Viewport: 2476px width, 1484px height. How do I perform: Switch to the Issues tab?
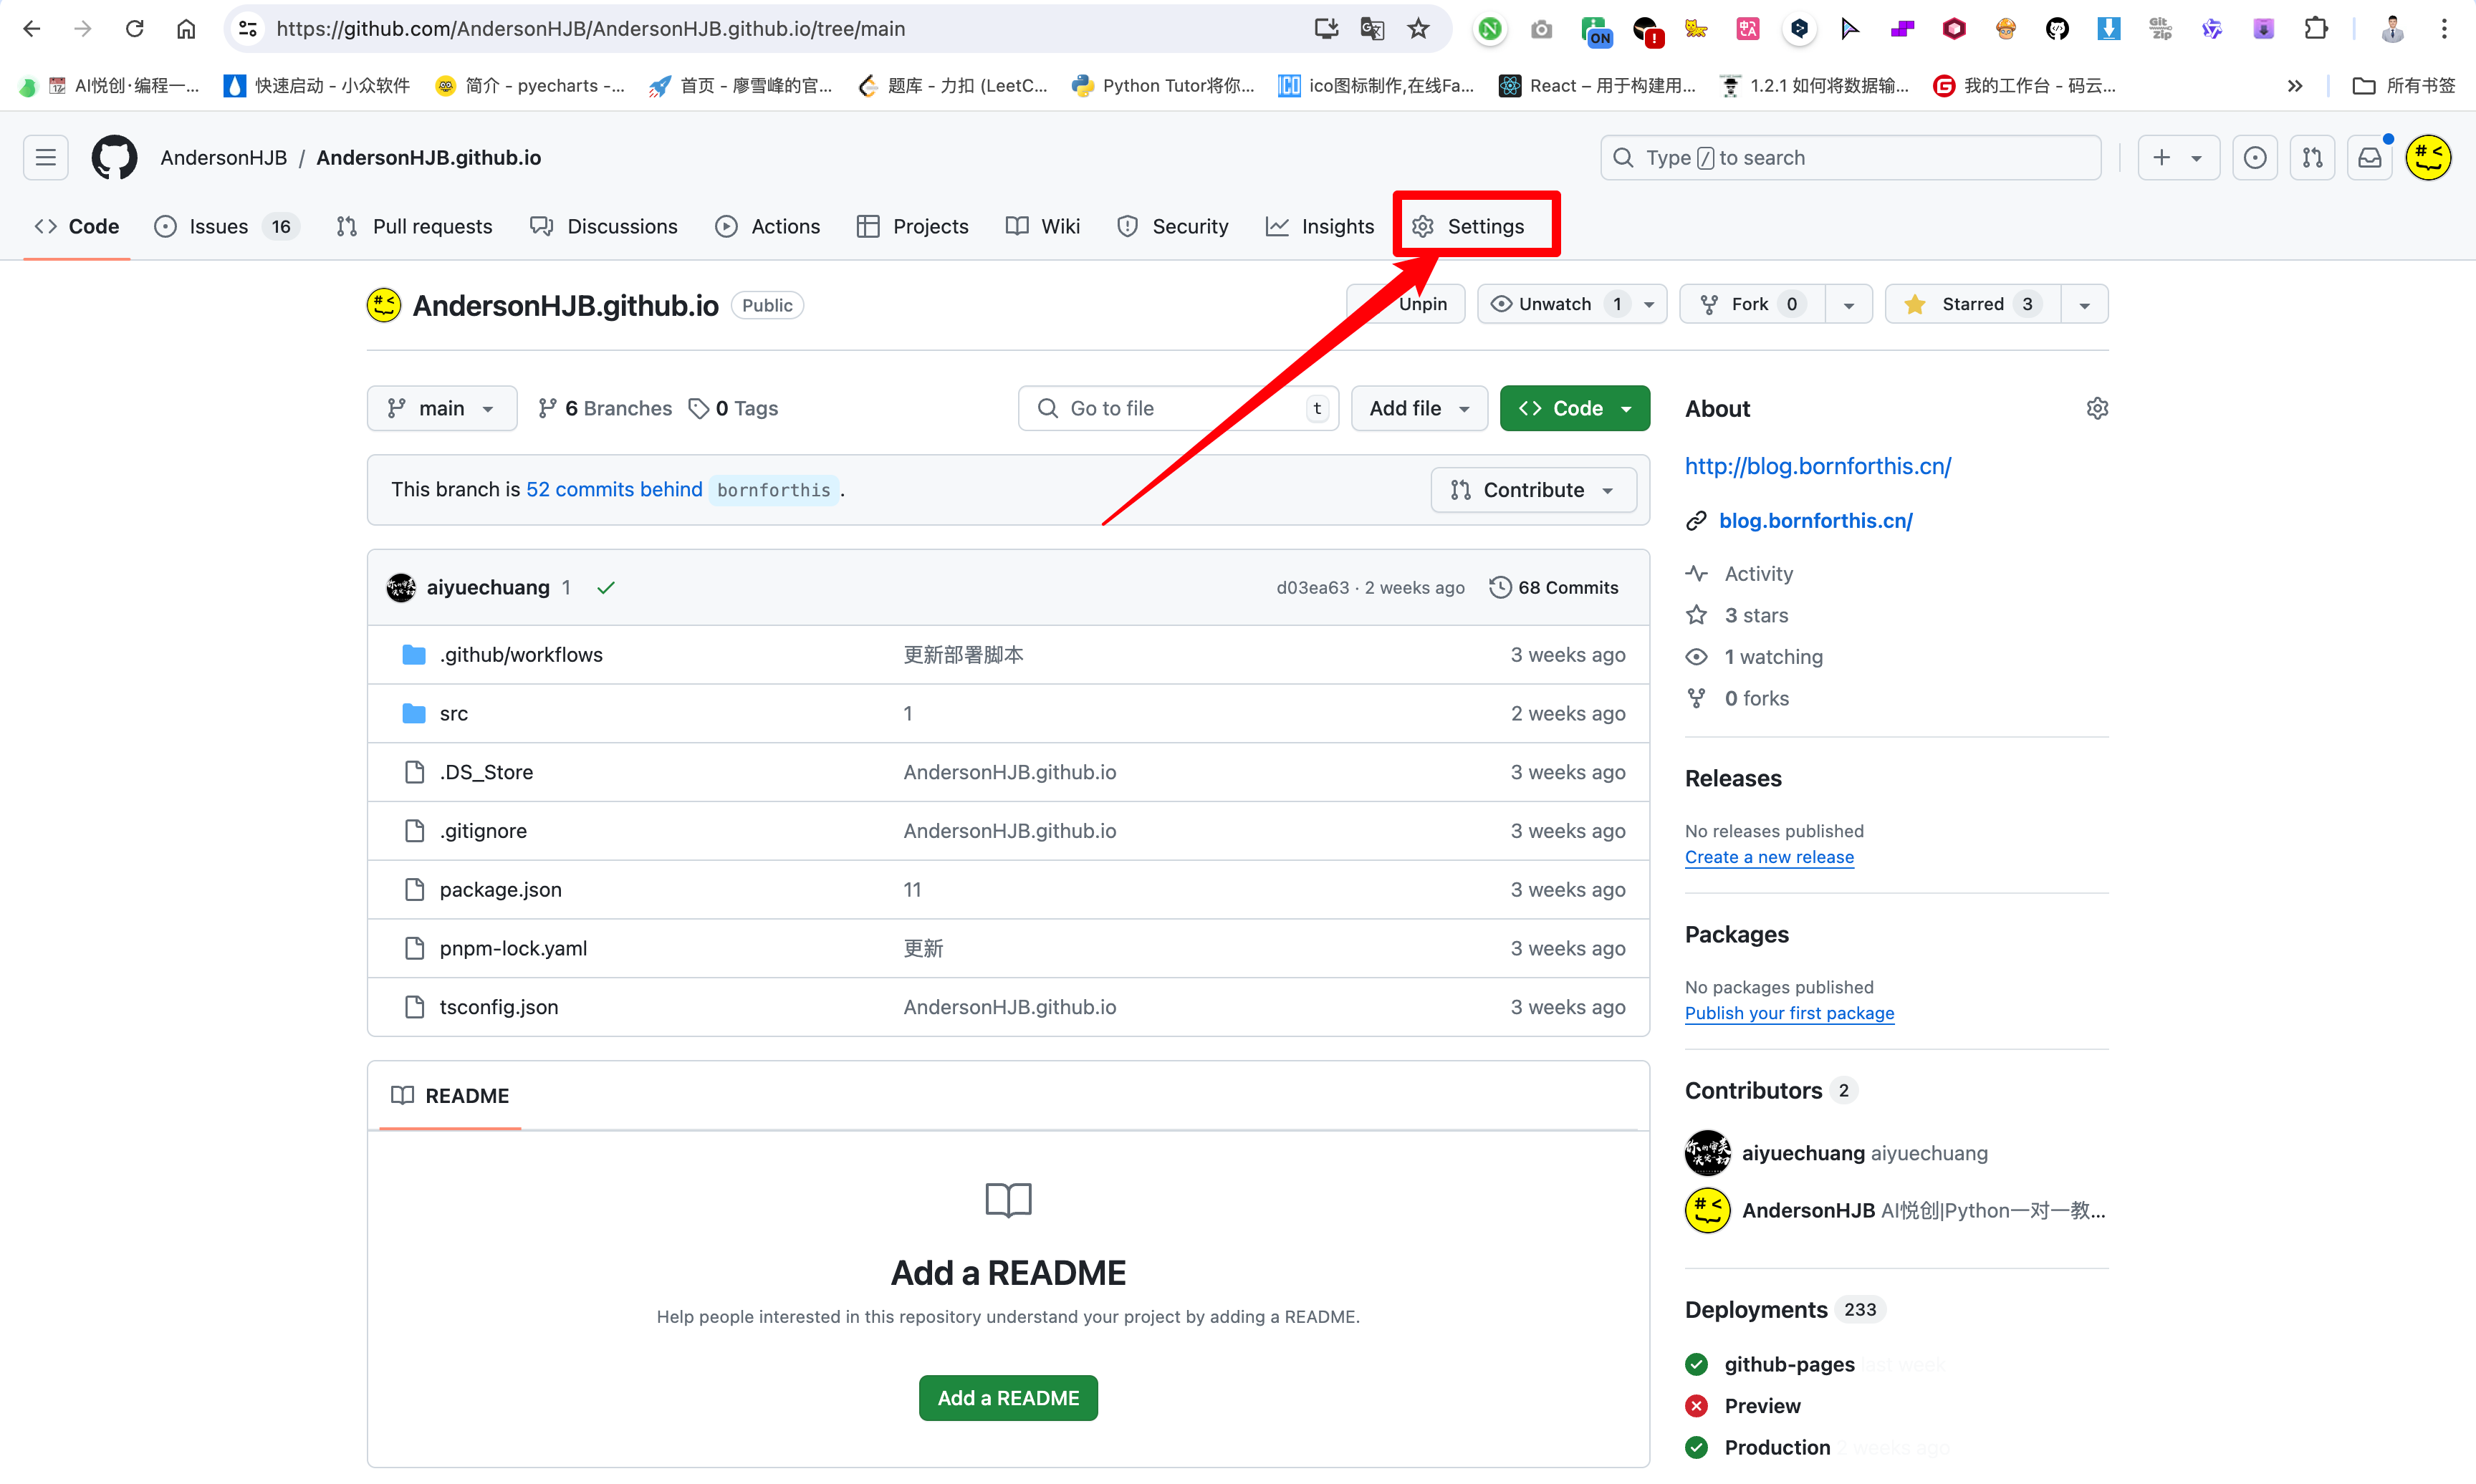(226, 227)
